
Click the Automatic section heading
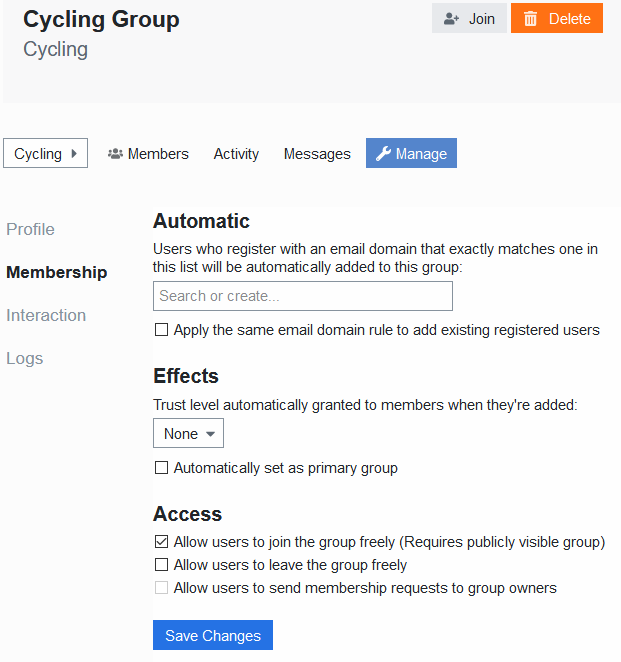click(x=201, y=221)
